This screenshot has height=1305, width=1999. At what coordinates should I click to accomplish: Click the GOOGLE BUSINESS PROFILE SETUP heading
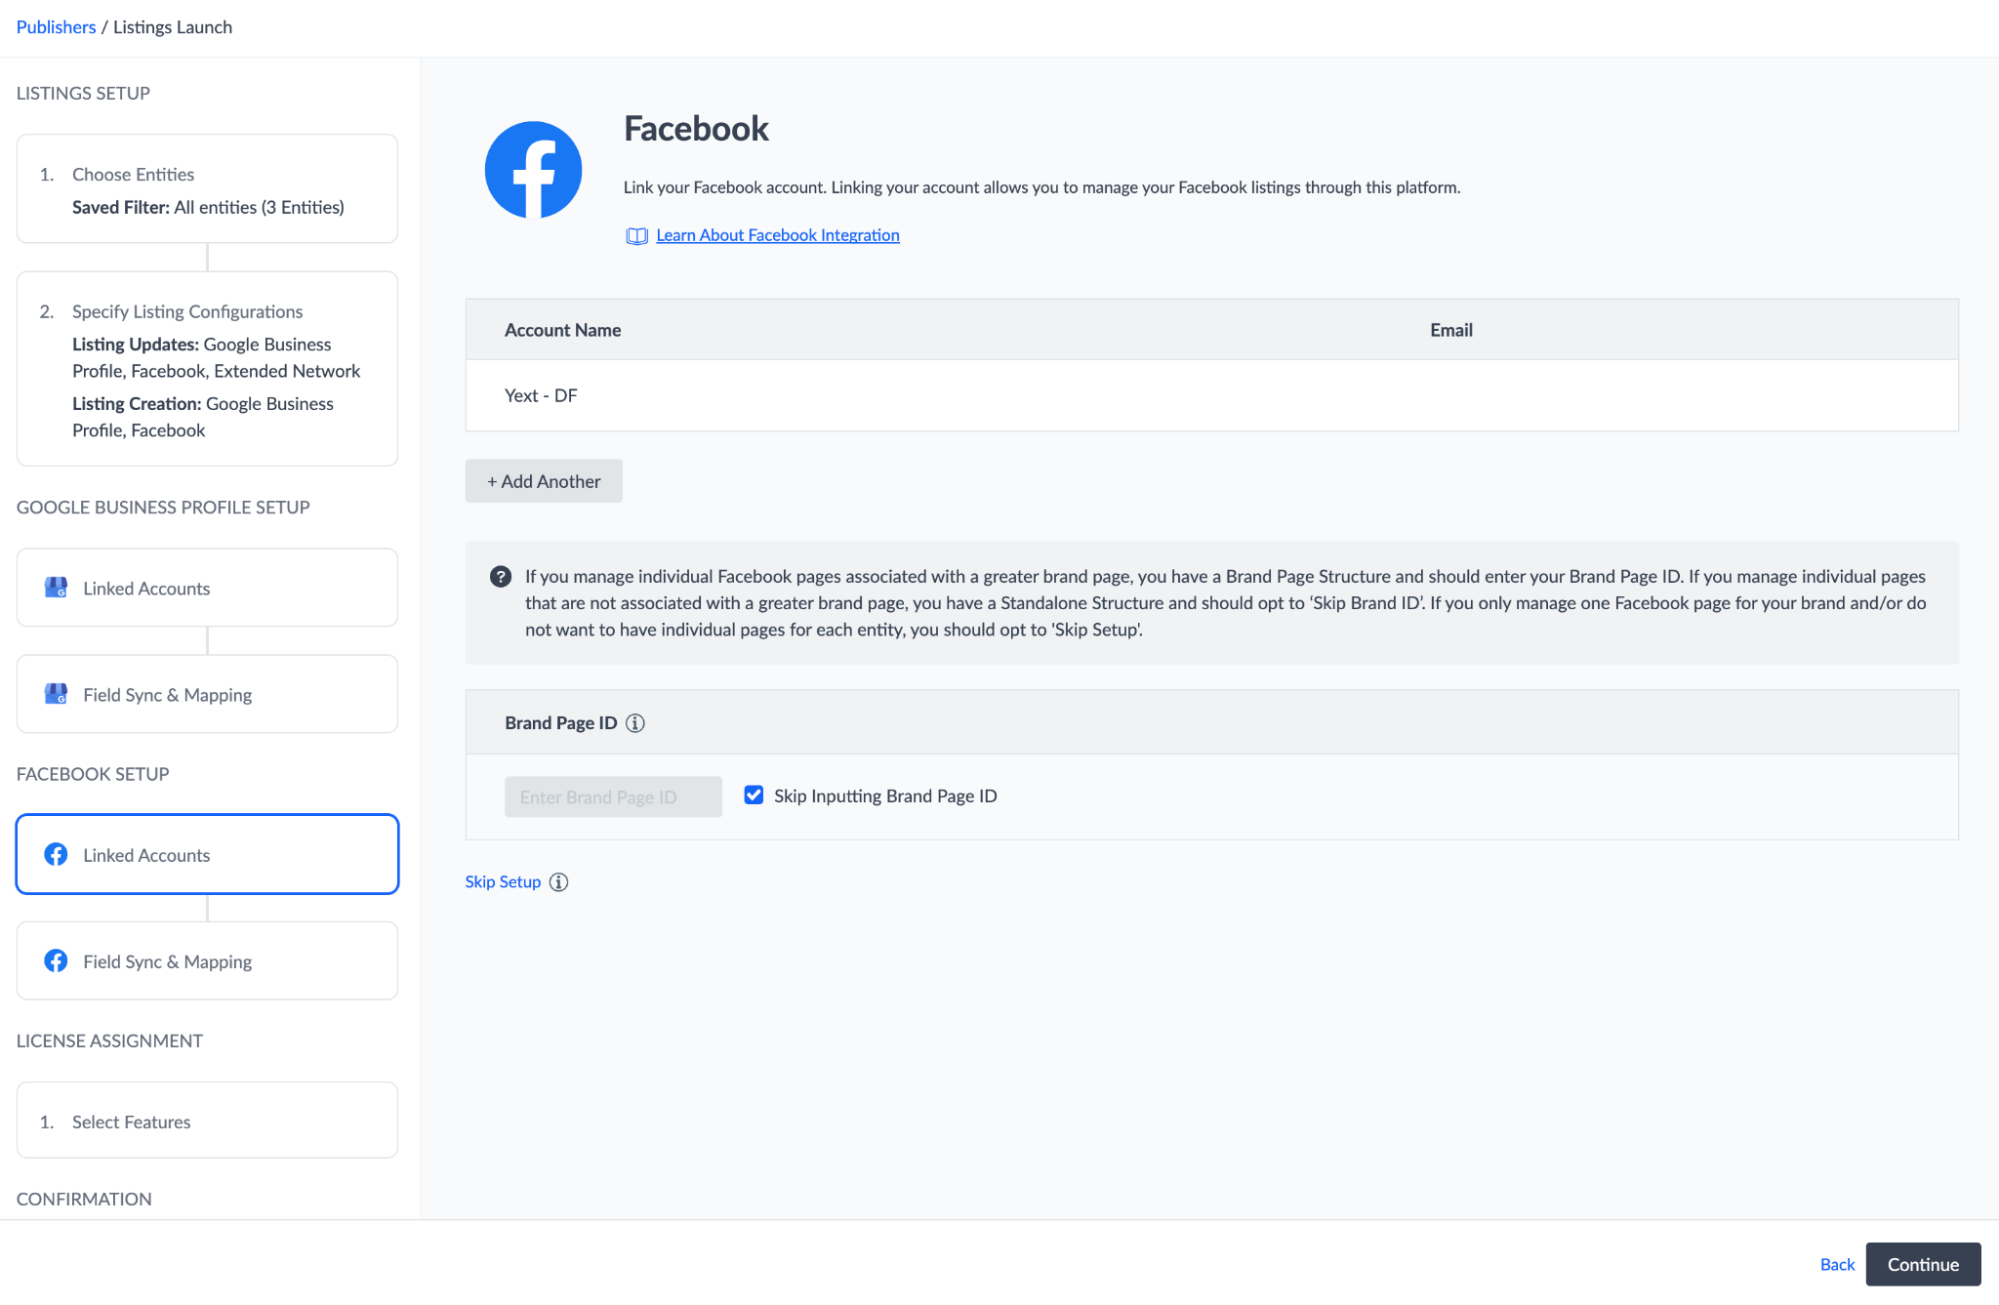tap(163, 507)
